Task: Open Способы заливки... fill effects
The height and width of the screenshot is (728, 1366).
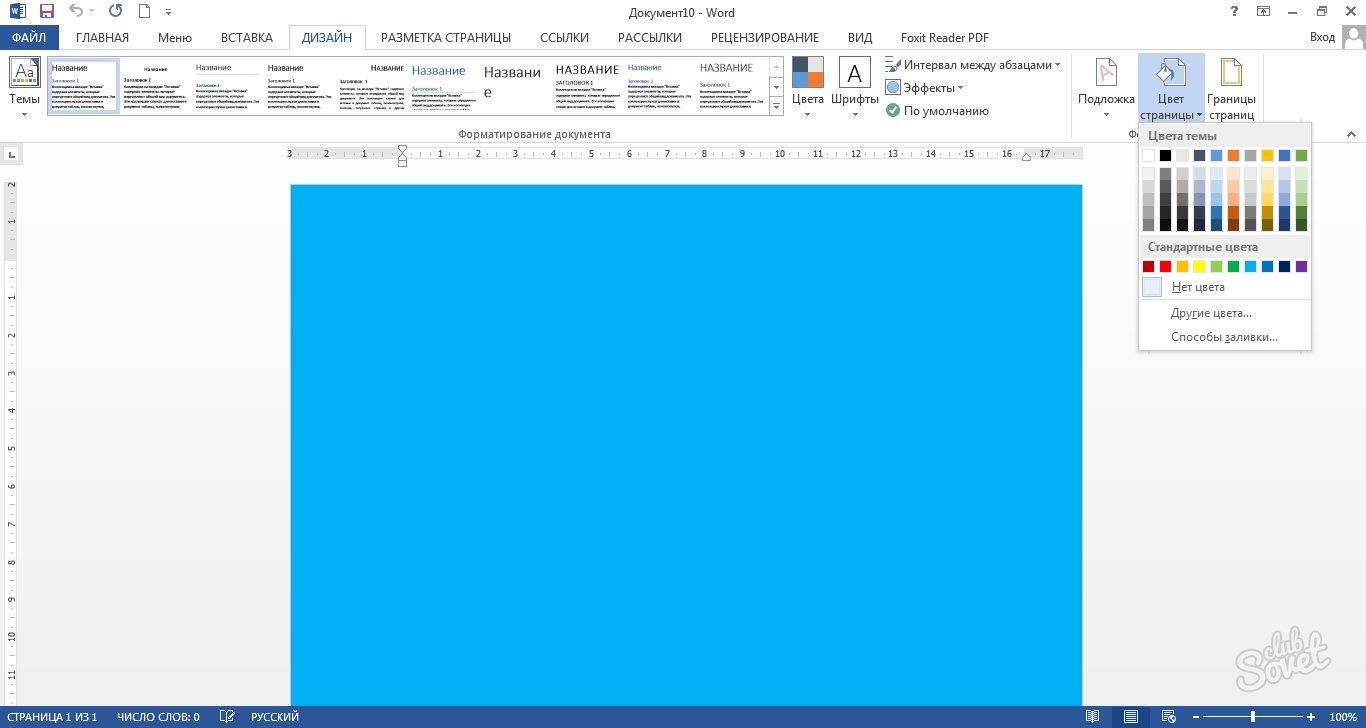Action: pyautogui.click(x=1224, y=337)
